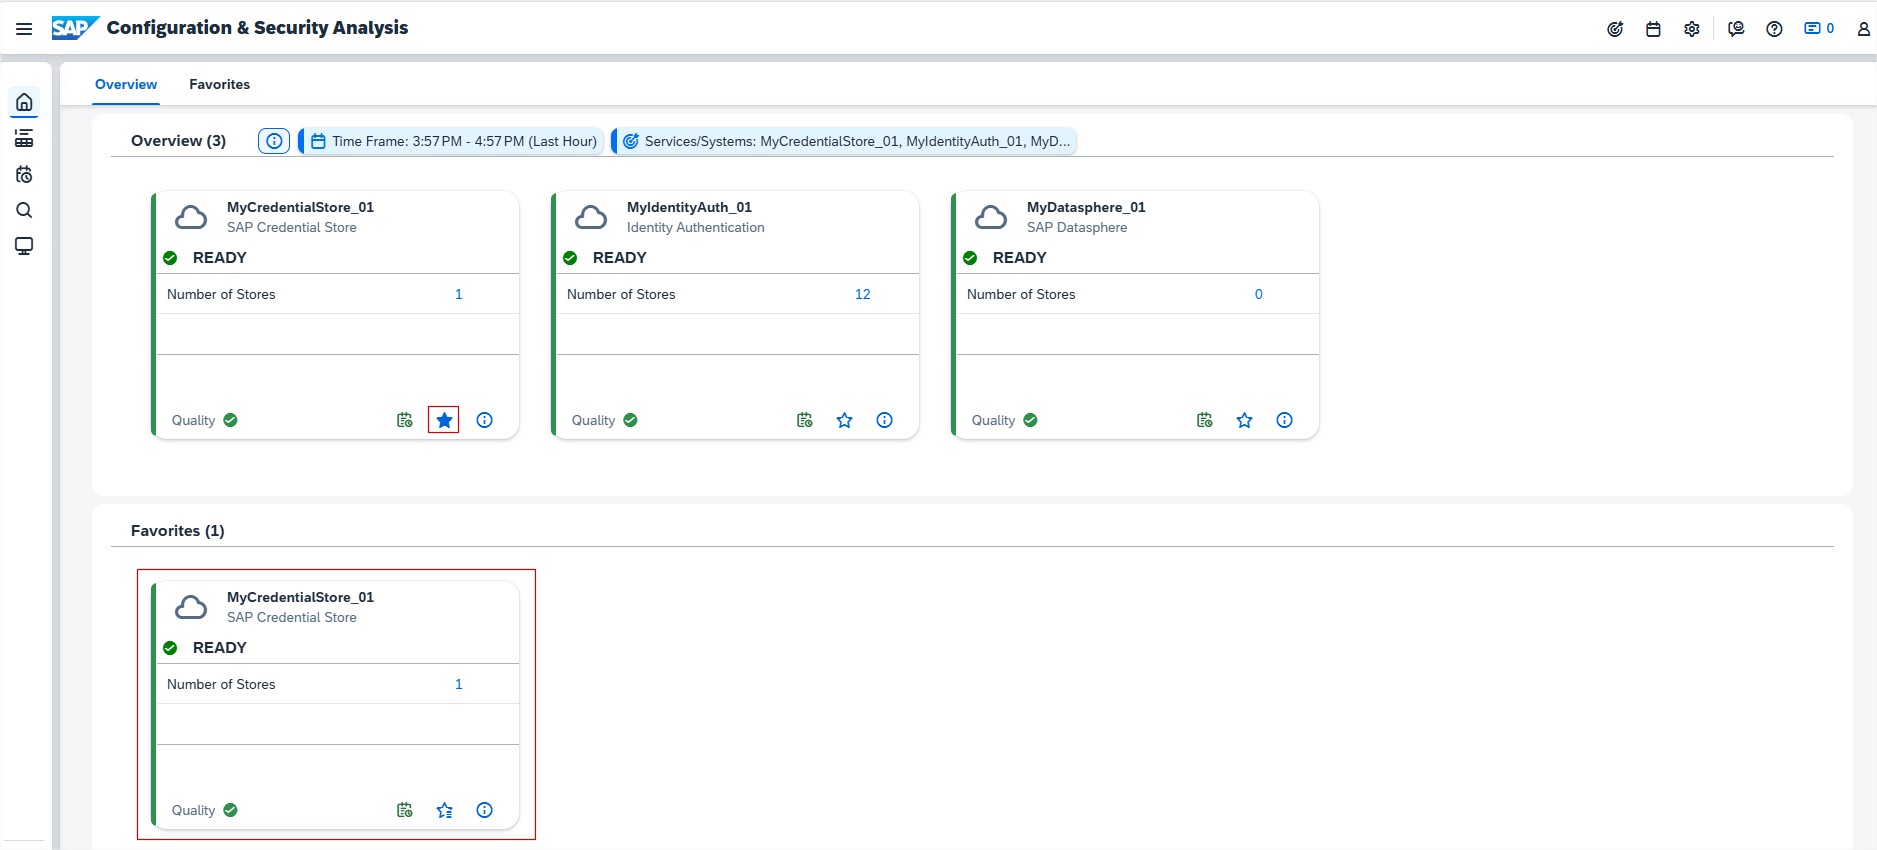This screenshot has height=850, width=1877.
Task: Open the notifications counter in header
Action: 1818,29
